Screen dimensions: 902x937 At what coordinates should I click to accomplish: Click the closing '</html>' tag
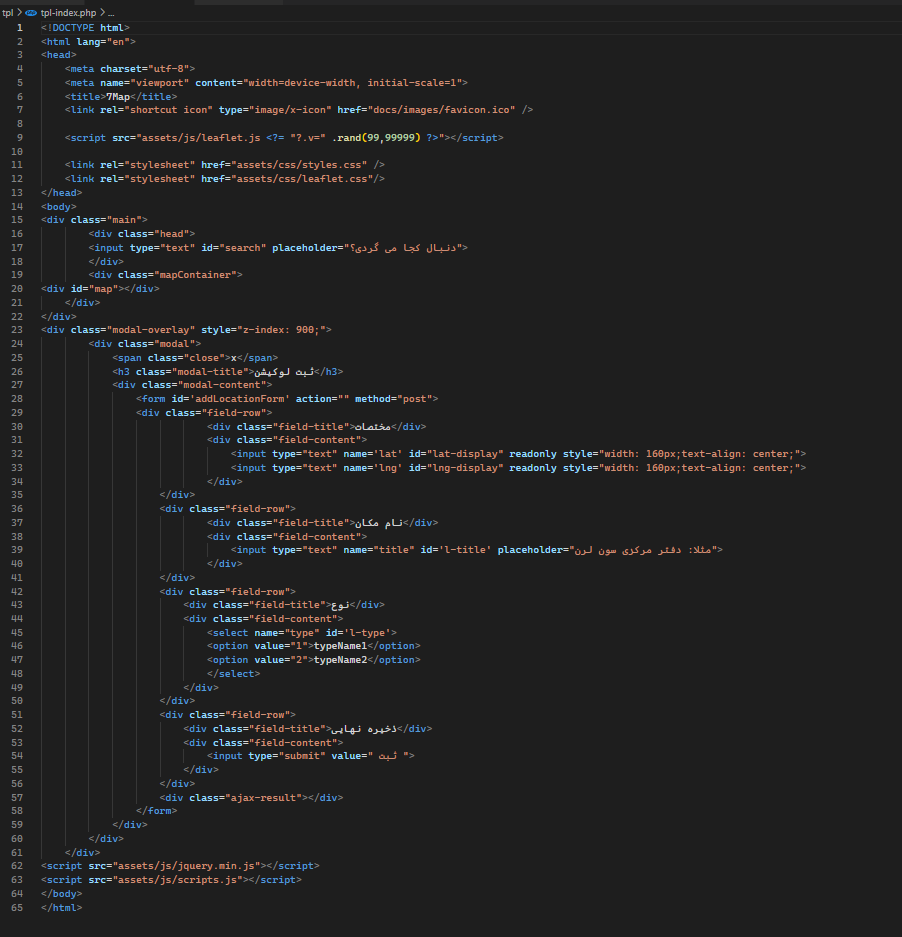coord(62,908)
